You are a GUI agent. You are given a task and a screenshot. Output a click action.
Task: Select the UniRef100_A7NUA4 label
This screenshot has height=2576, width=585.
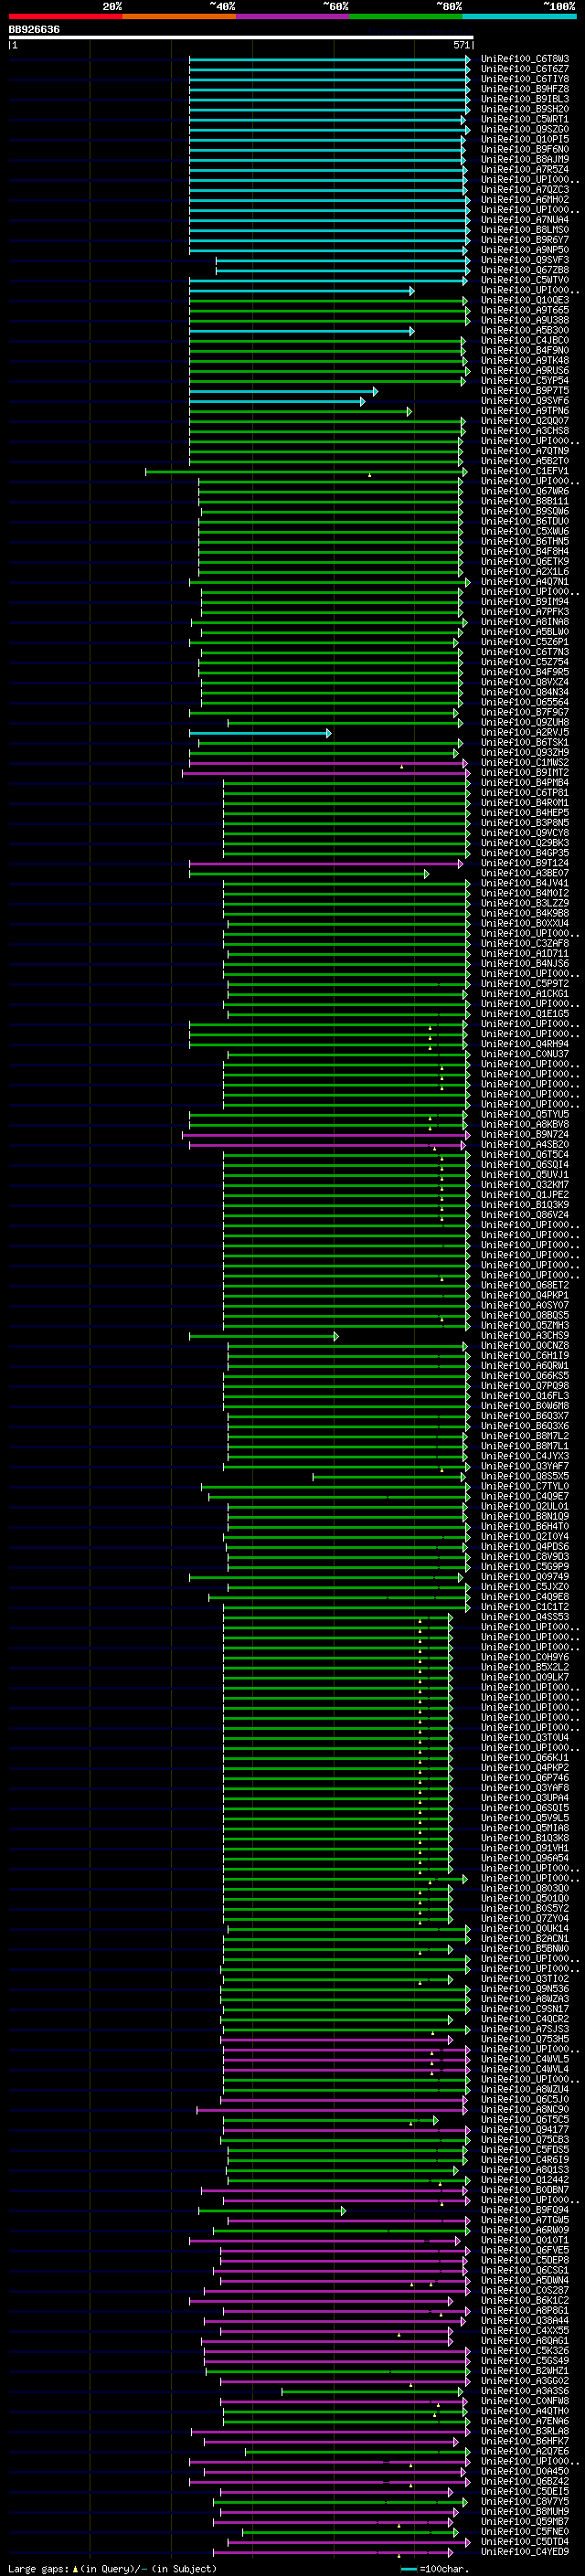(525, 220)
